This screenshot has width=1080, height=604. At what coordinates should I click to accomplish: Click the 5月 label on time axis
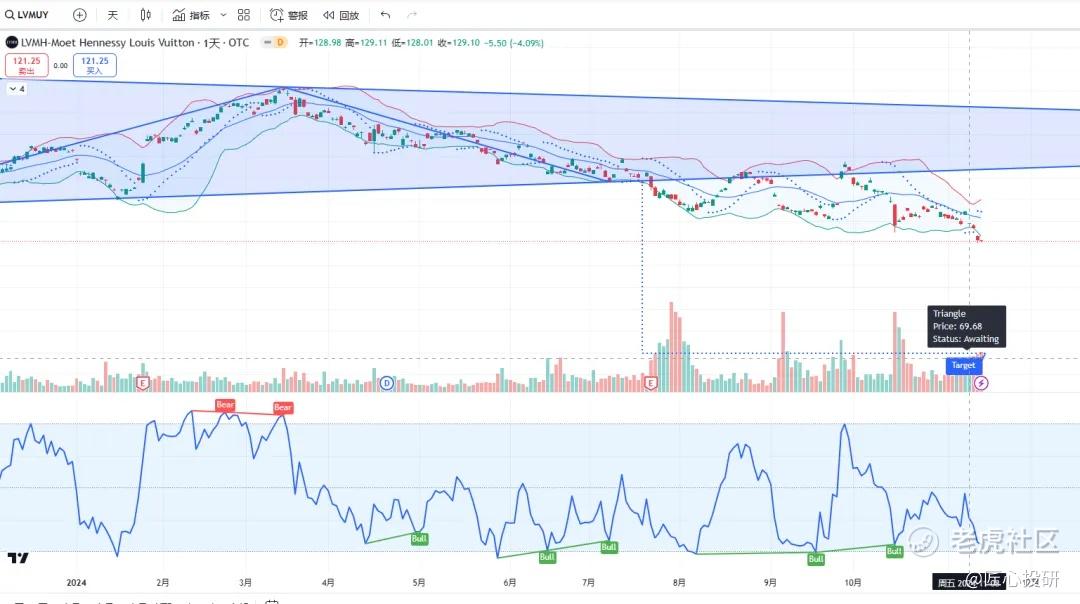419,583
